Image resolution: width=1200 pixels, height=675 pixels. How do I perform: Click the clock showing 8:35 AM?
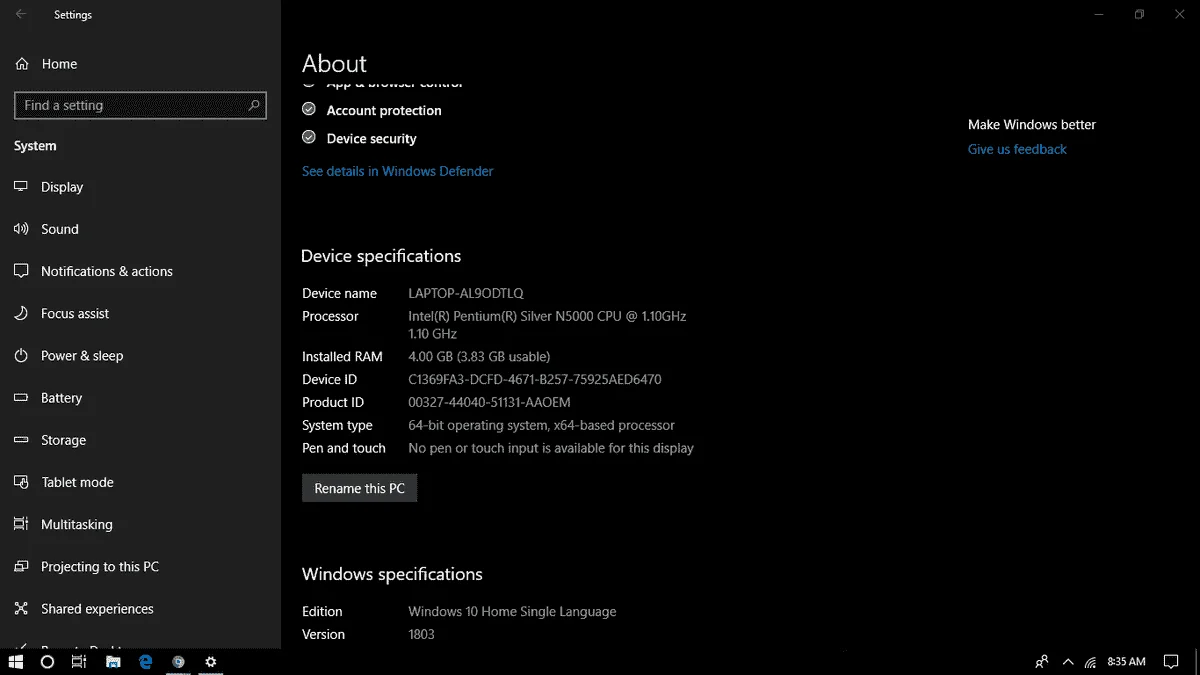coord(1127,662)
